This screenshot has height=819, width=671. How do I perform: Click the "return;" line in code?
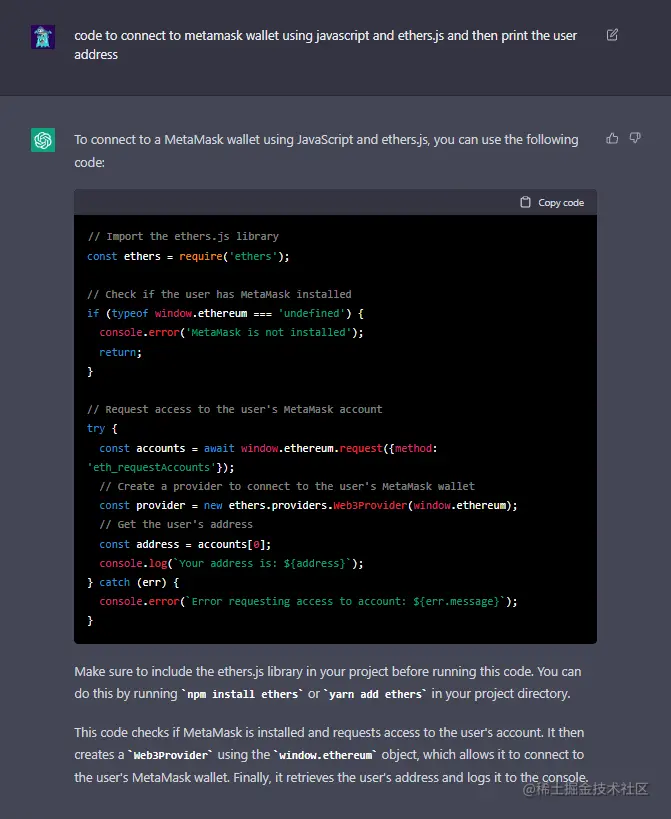click(x=120, y=352)
